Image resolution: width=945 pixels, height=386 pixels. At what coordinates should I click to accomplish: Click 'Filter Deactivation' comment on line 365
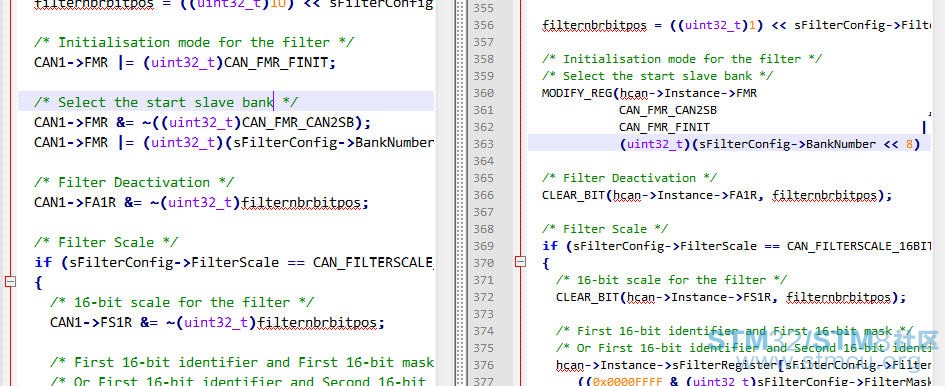pyautogui.click(x=630, y=178)
